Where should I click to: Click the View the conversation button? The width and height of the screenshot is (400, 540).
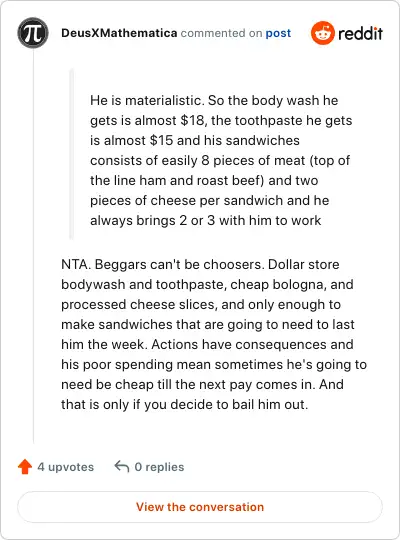tap(200, 507)
